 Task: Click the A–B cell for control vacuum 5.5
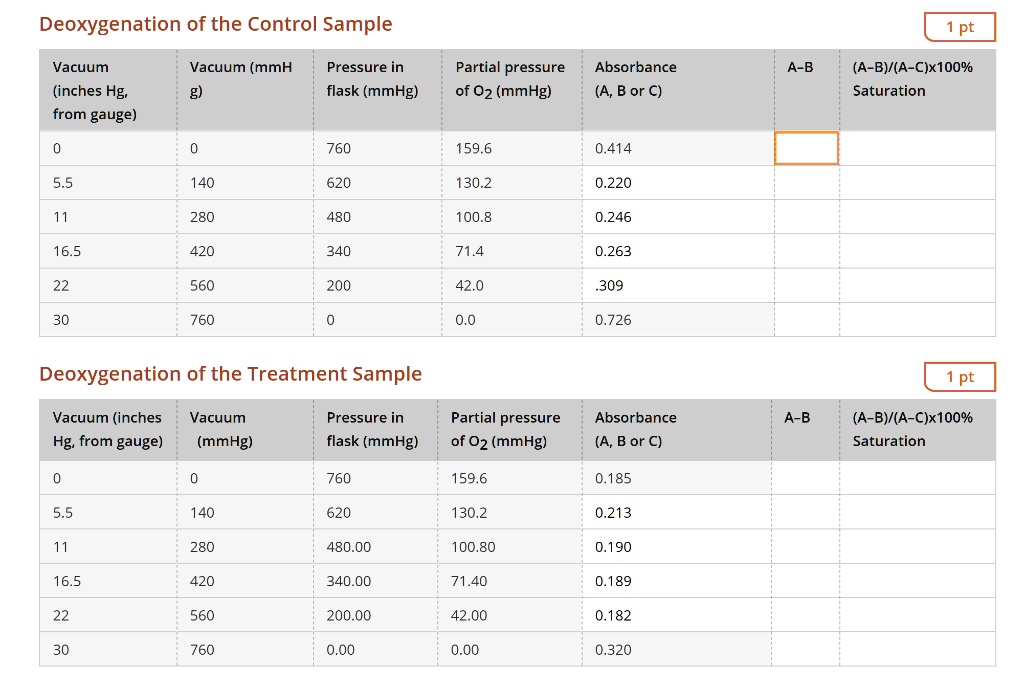pyautogui.click(x=806, y=182)
